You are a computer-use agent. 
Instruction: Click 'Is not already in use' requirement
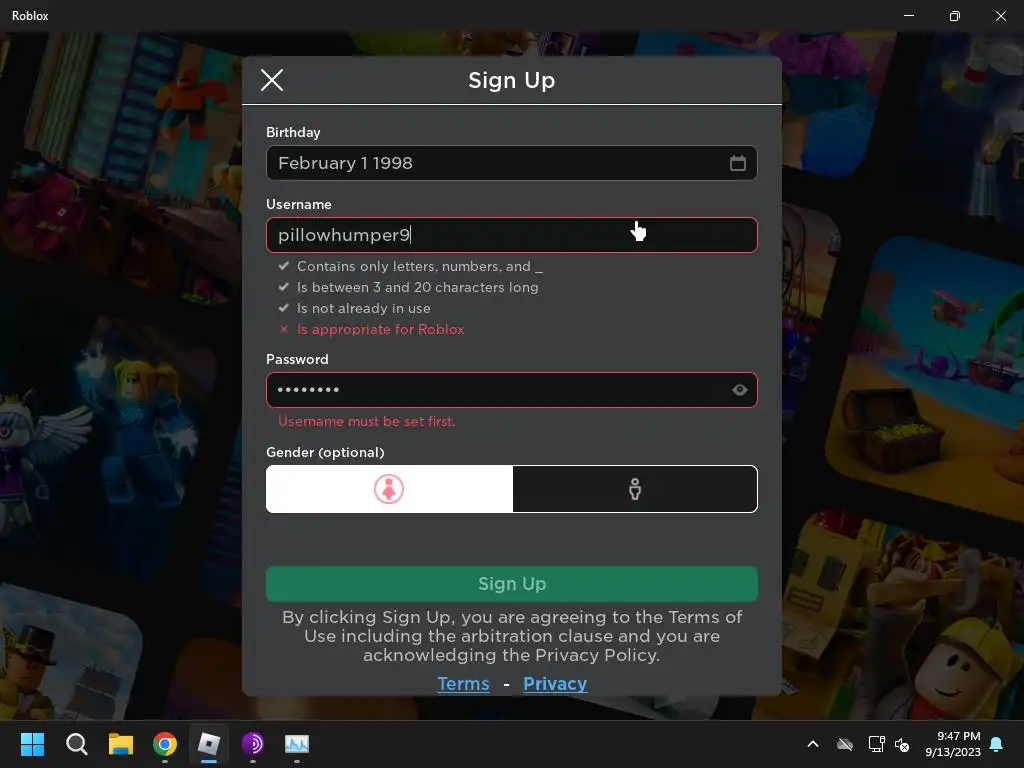coord(364,308)
